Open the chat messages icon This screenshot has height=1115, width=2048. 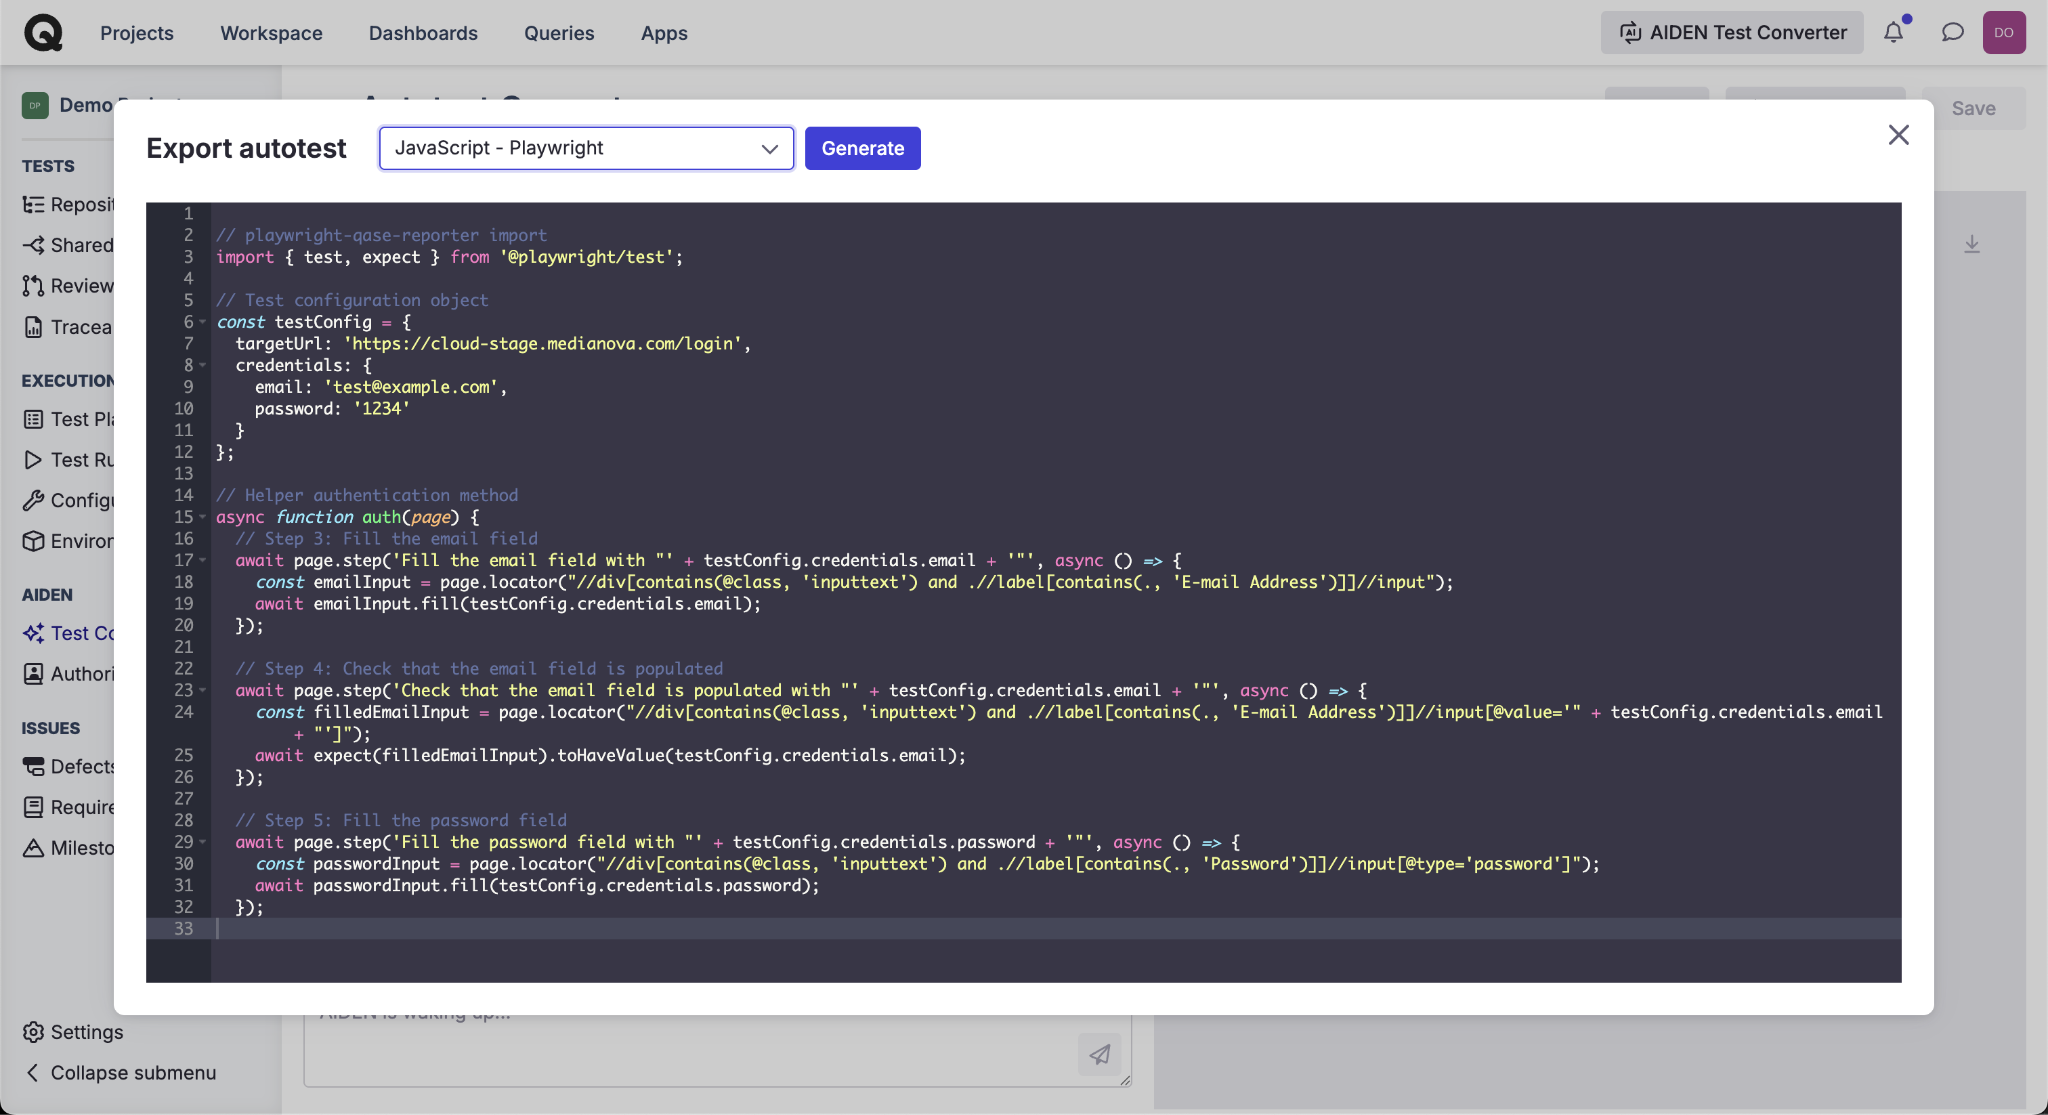click(1952, 33)
